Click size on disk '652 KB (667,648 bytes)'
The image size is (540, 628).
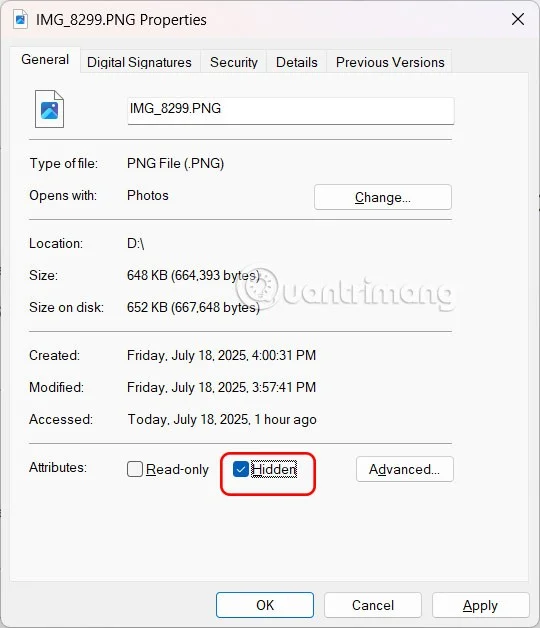click(x=193, y=308)
